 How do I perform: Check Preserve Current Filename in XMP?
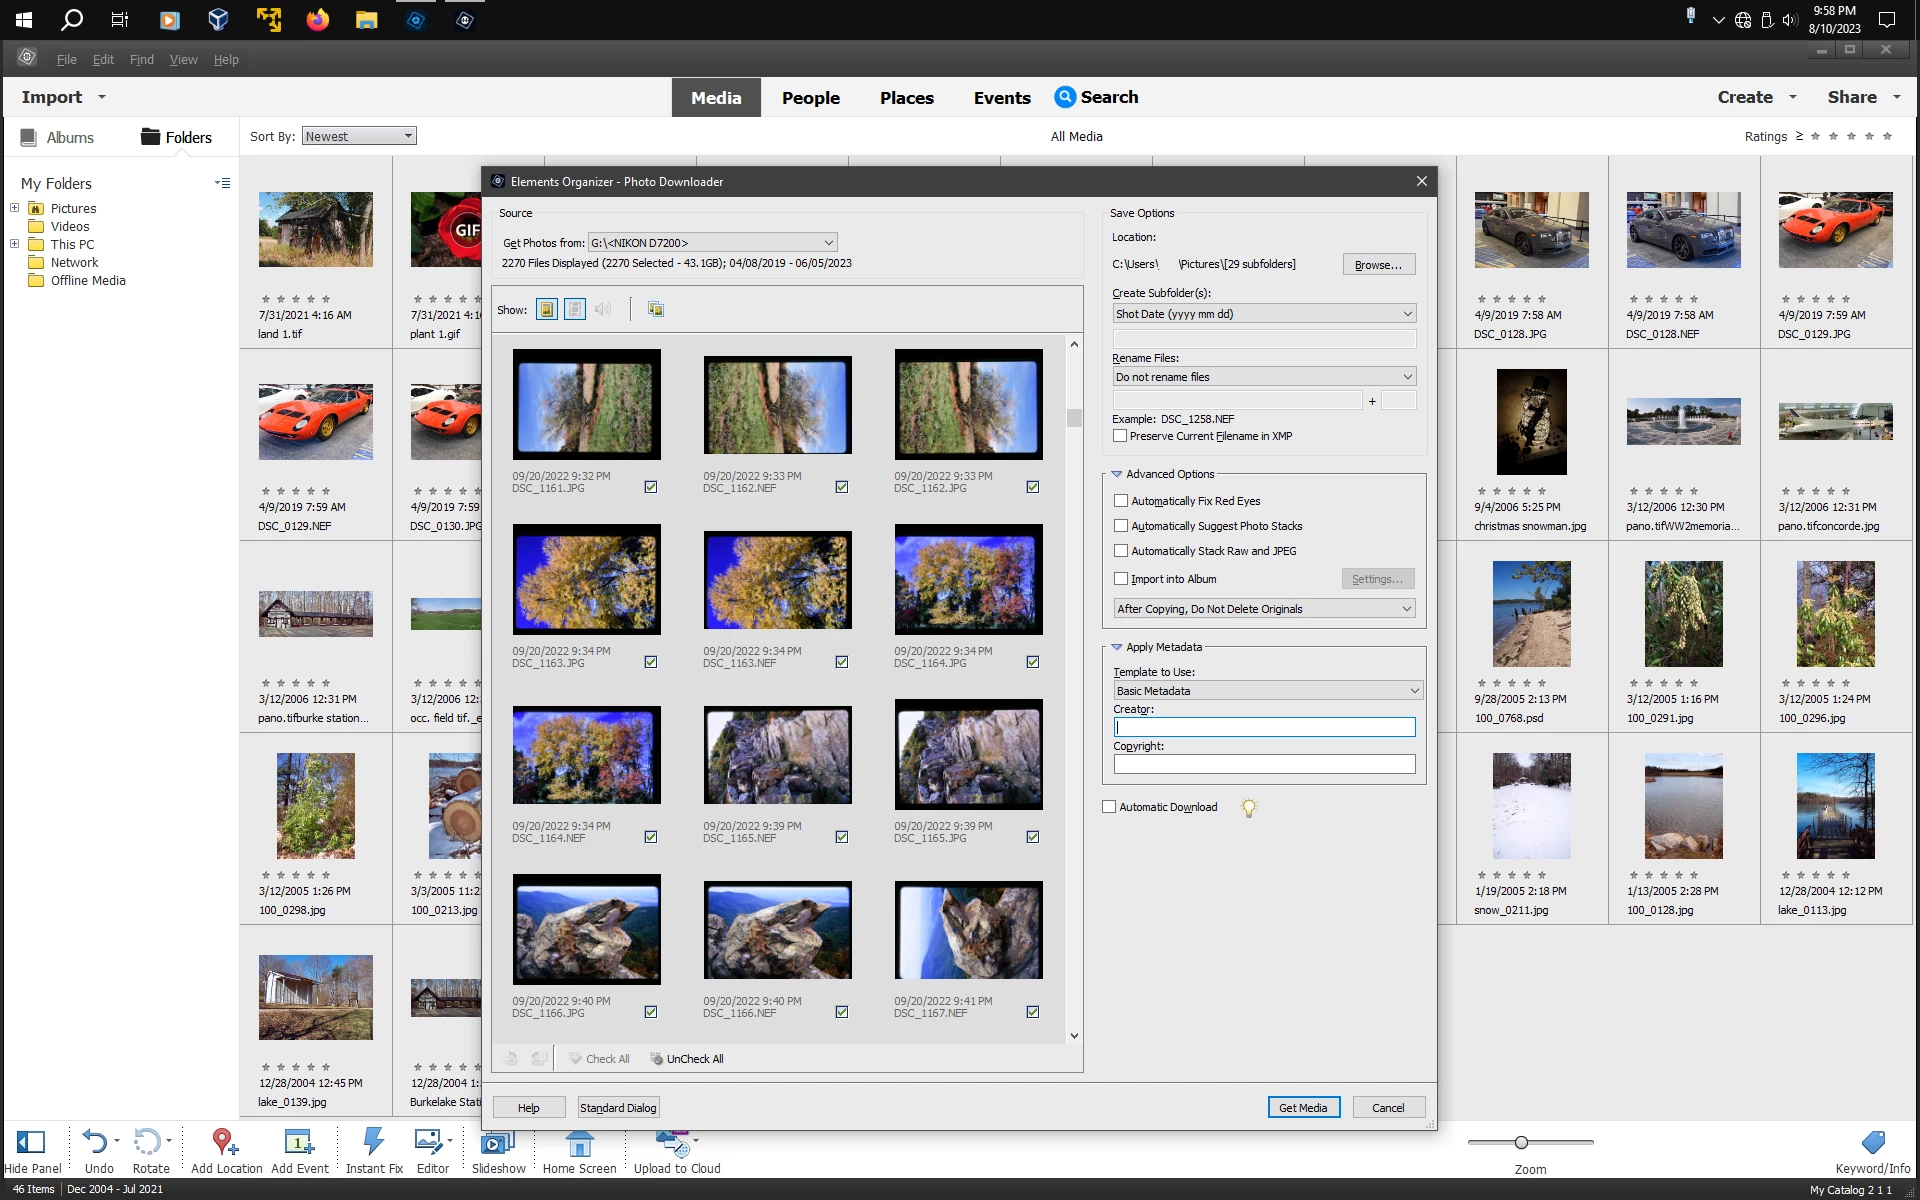1120,436
